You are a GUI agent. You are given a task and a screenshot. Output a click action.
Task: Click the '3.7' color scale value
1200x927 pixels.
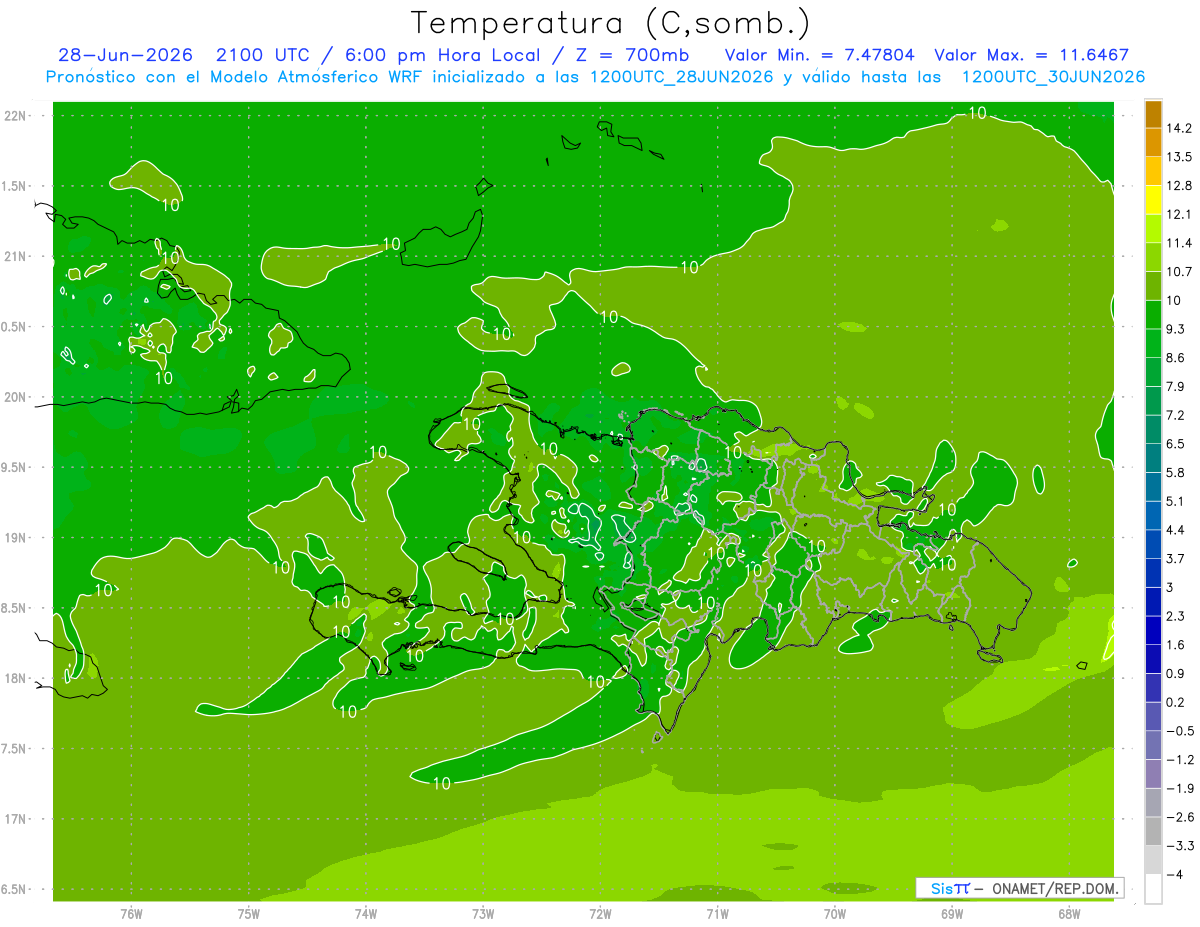pyautogui.click(x=1175, y=559)
